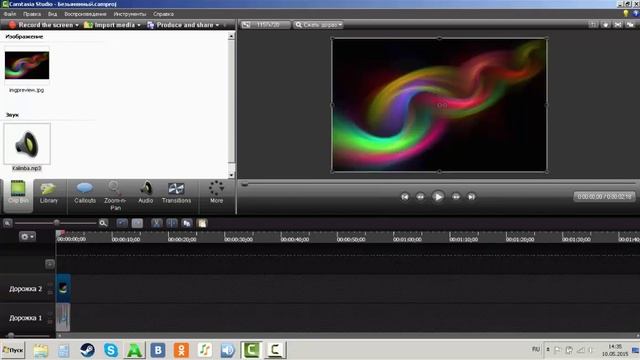Open the Audio tab
This screenshot has height=360, width=640.
(146, 193)
